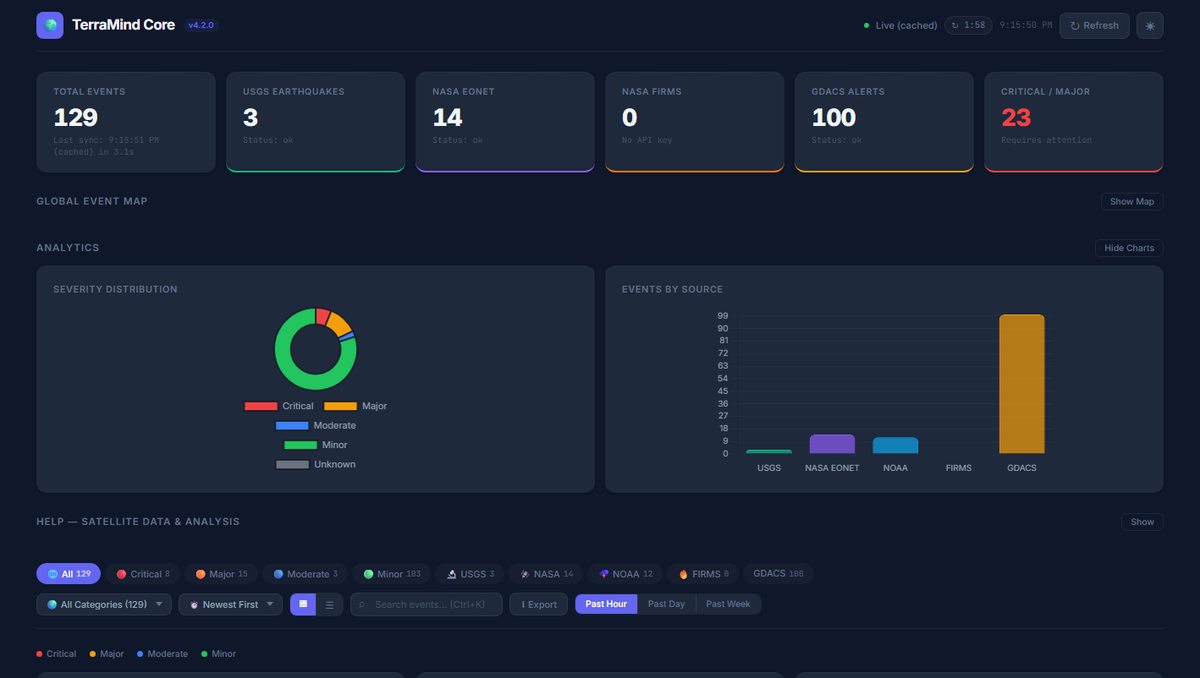This screenshot has width=1200, height=678.
Task: Filter events from the NOAA source
Action: coord(625,574)
